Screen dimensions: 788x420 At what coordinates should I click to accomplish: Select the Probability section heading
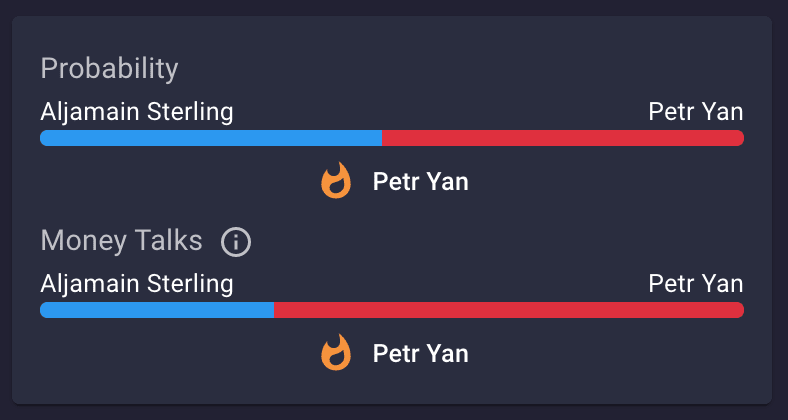coord(109,69)
